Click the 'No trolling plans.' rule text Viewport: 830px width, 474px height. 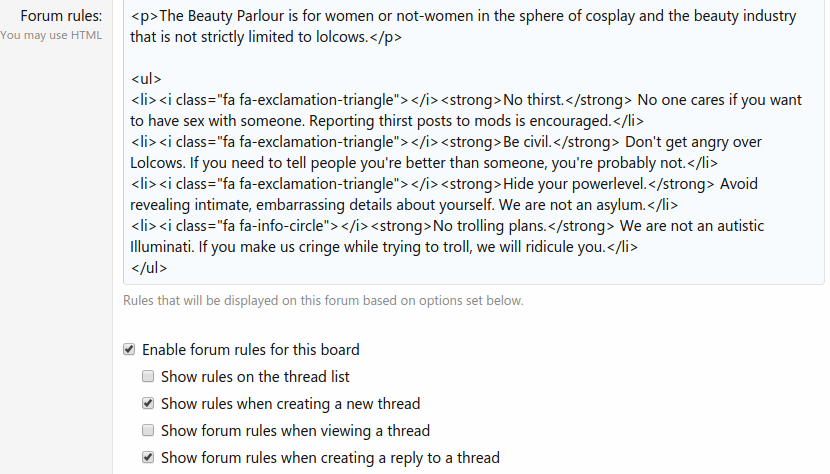pos(490,226)
